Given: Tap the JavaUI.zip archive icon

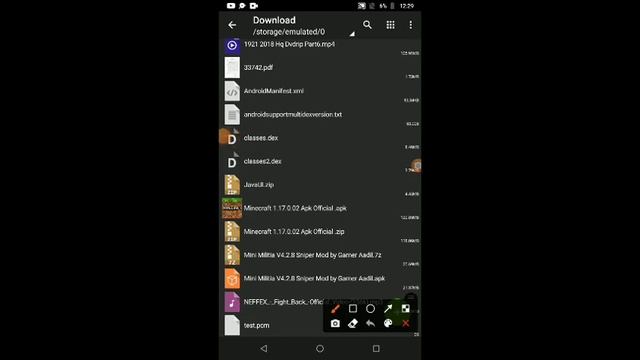Looking at the screenshot, I should coord(232,185).
